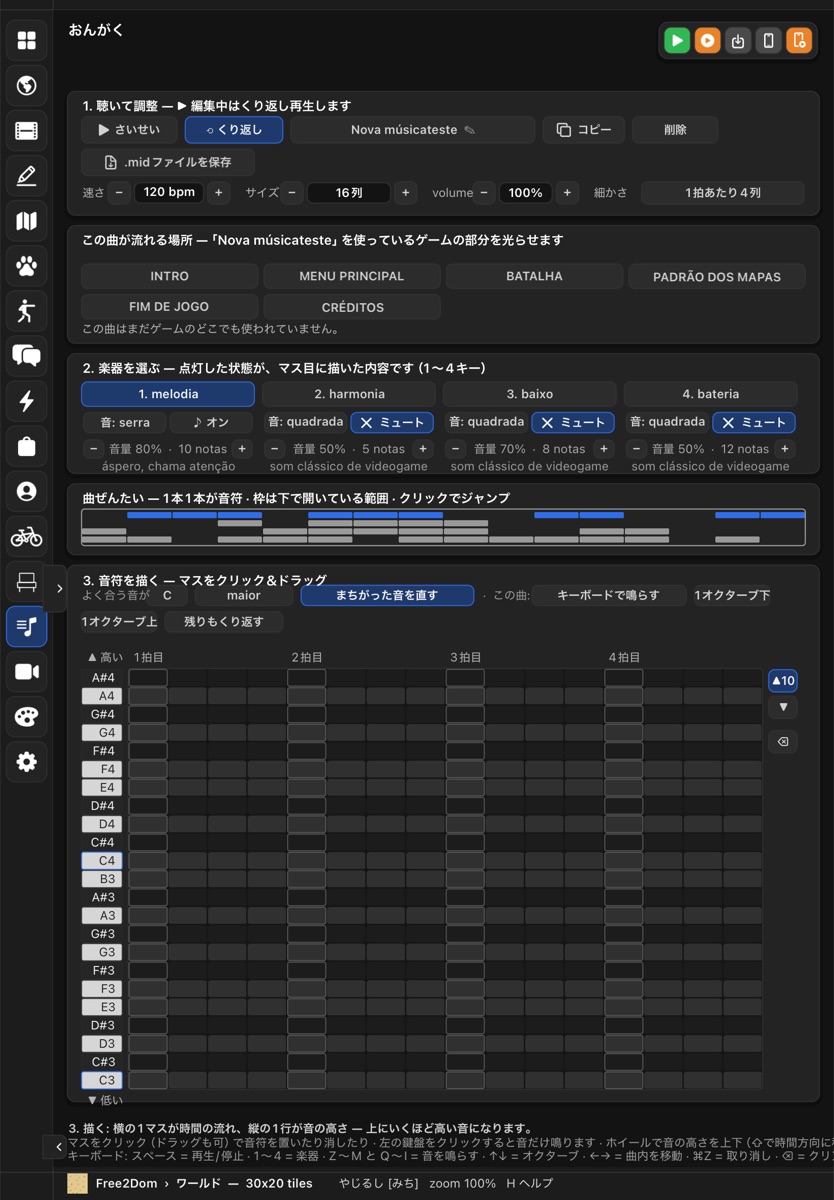Unmute the baixo track
The width and height of the screenshot is (834, 1200).
573,422
